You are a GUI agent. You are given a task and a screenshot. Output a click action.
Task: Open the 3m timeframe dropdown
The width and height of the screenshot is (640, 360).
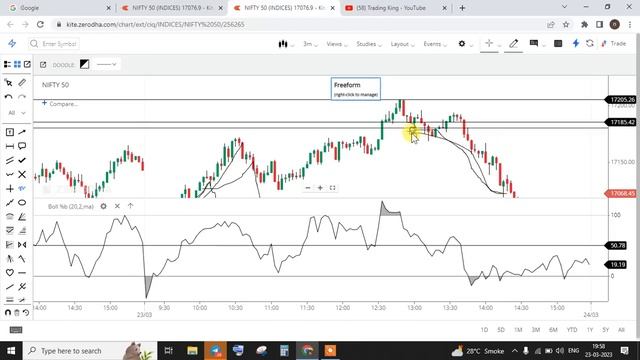coord(310,44)
